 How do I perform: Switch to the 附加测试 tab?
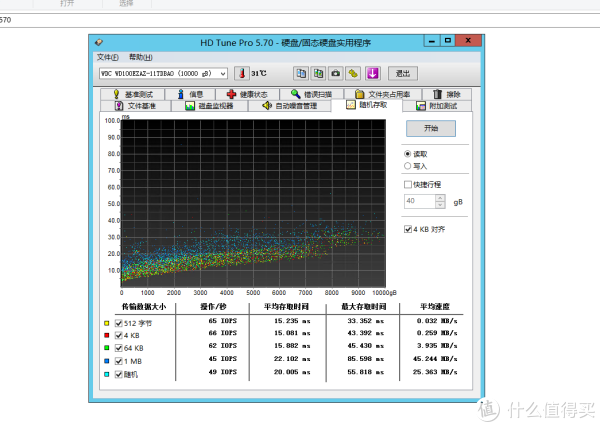[x=437, y=106]
